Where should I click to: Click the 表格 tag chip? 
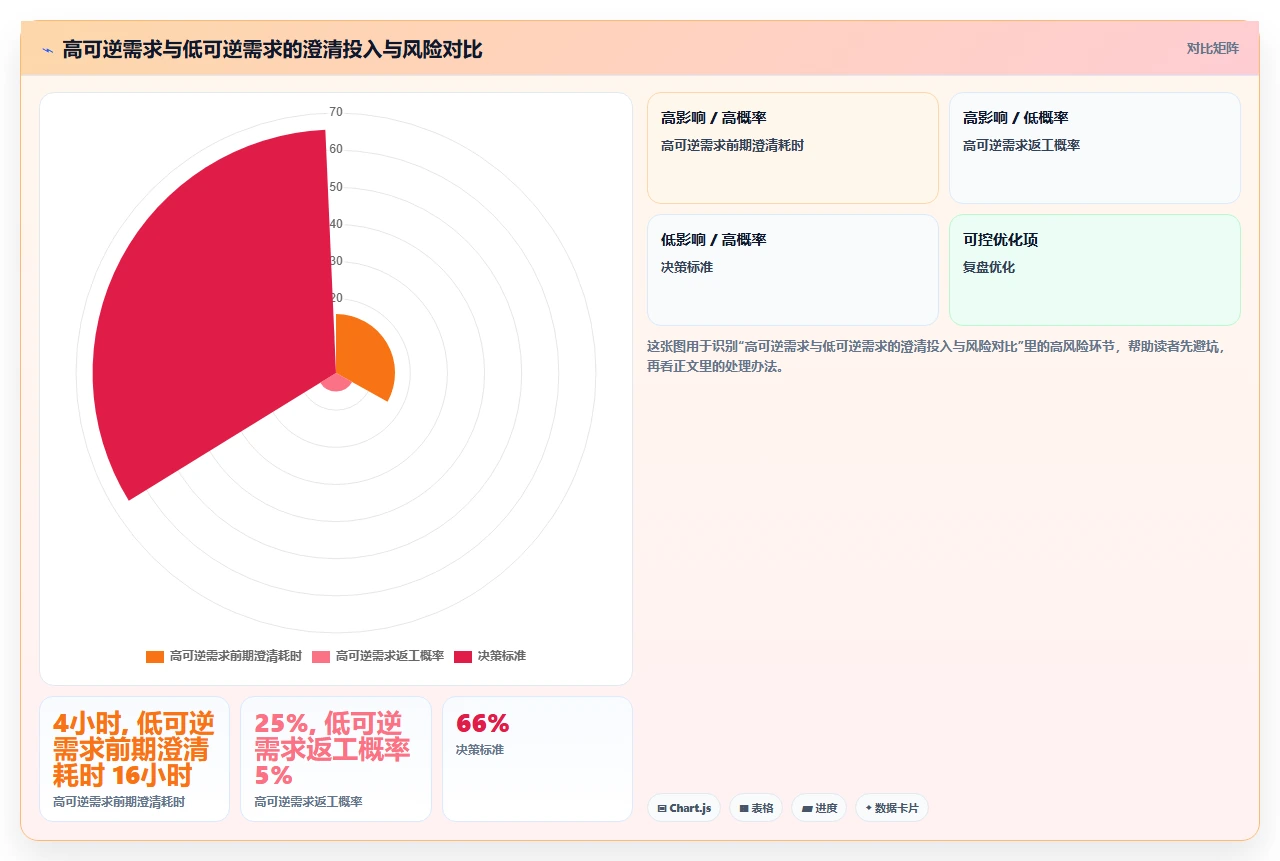756,808
